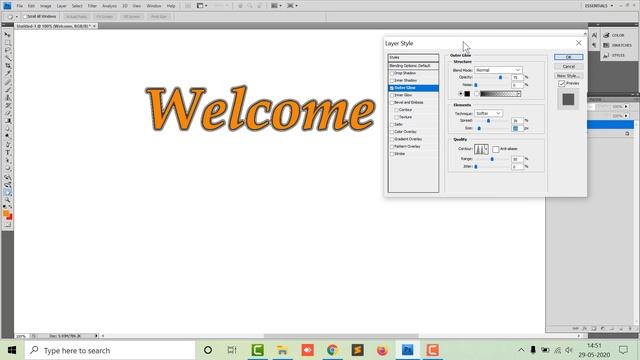Click the Type here to search box
The image size is (640, 360).
point(110,350)
